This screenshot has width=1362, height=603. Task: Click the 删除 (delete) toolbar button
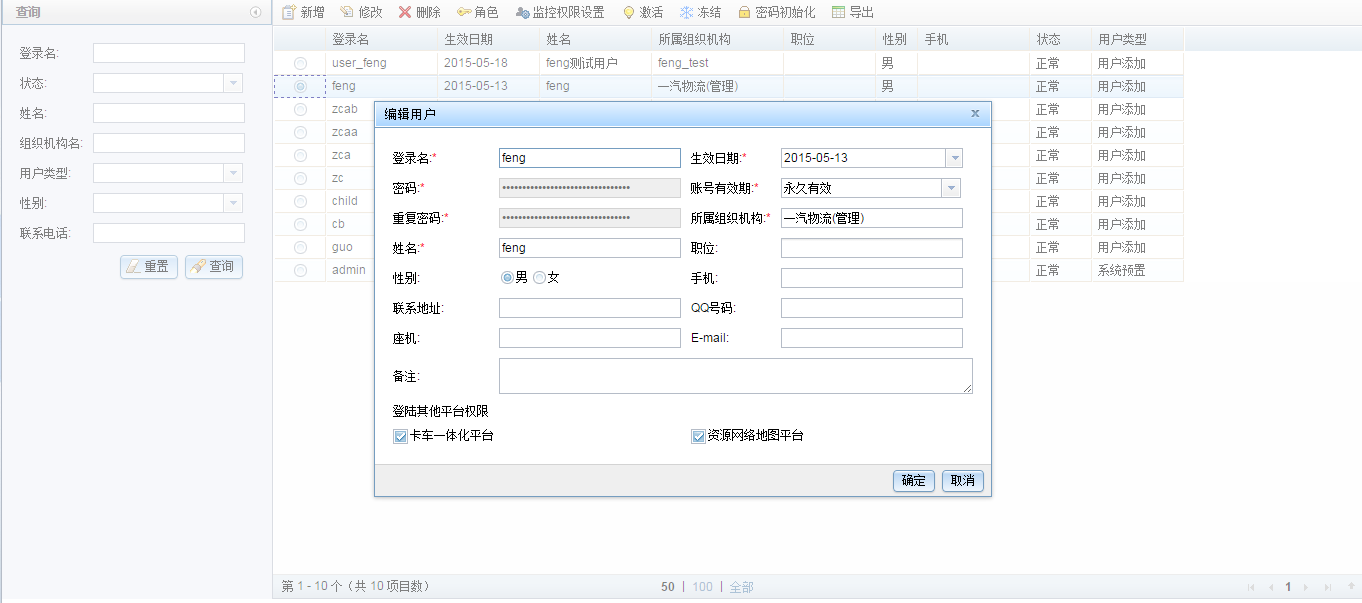(x=419, y=12)
